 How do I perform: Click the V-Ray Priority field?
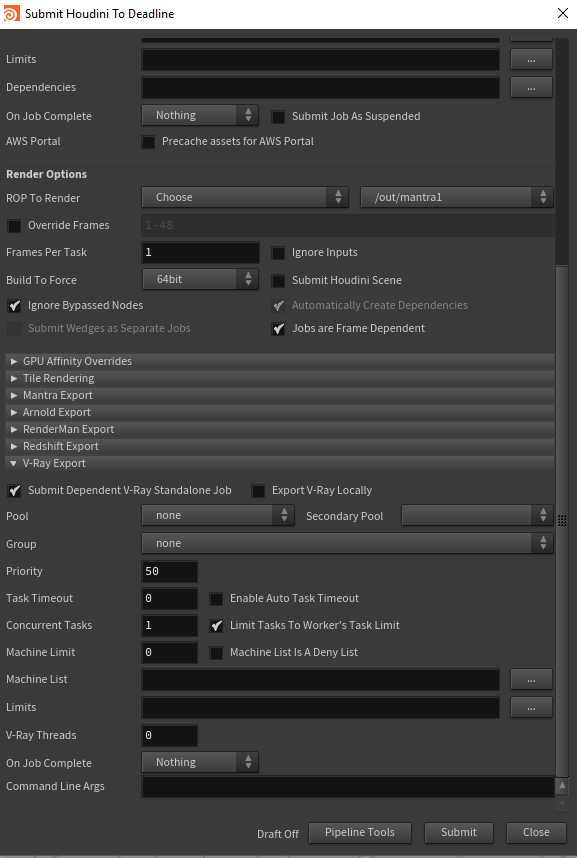tap(170, 571)
